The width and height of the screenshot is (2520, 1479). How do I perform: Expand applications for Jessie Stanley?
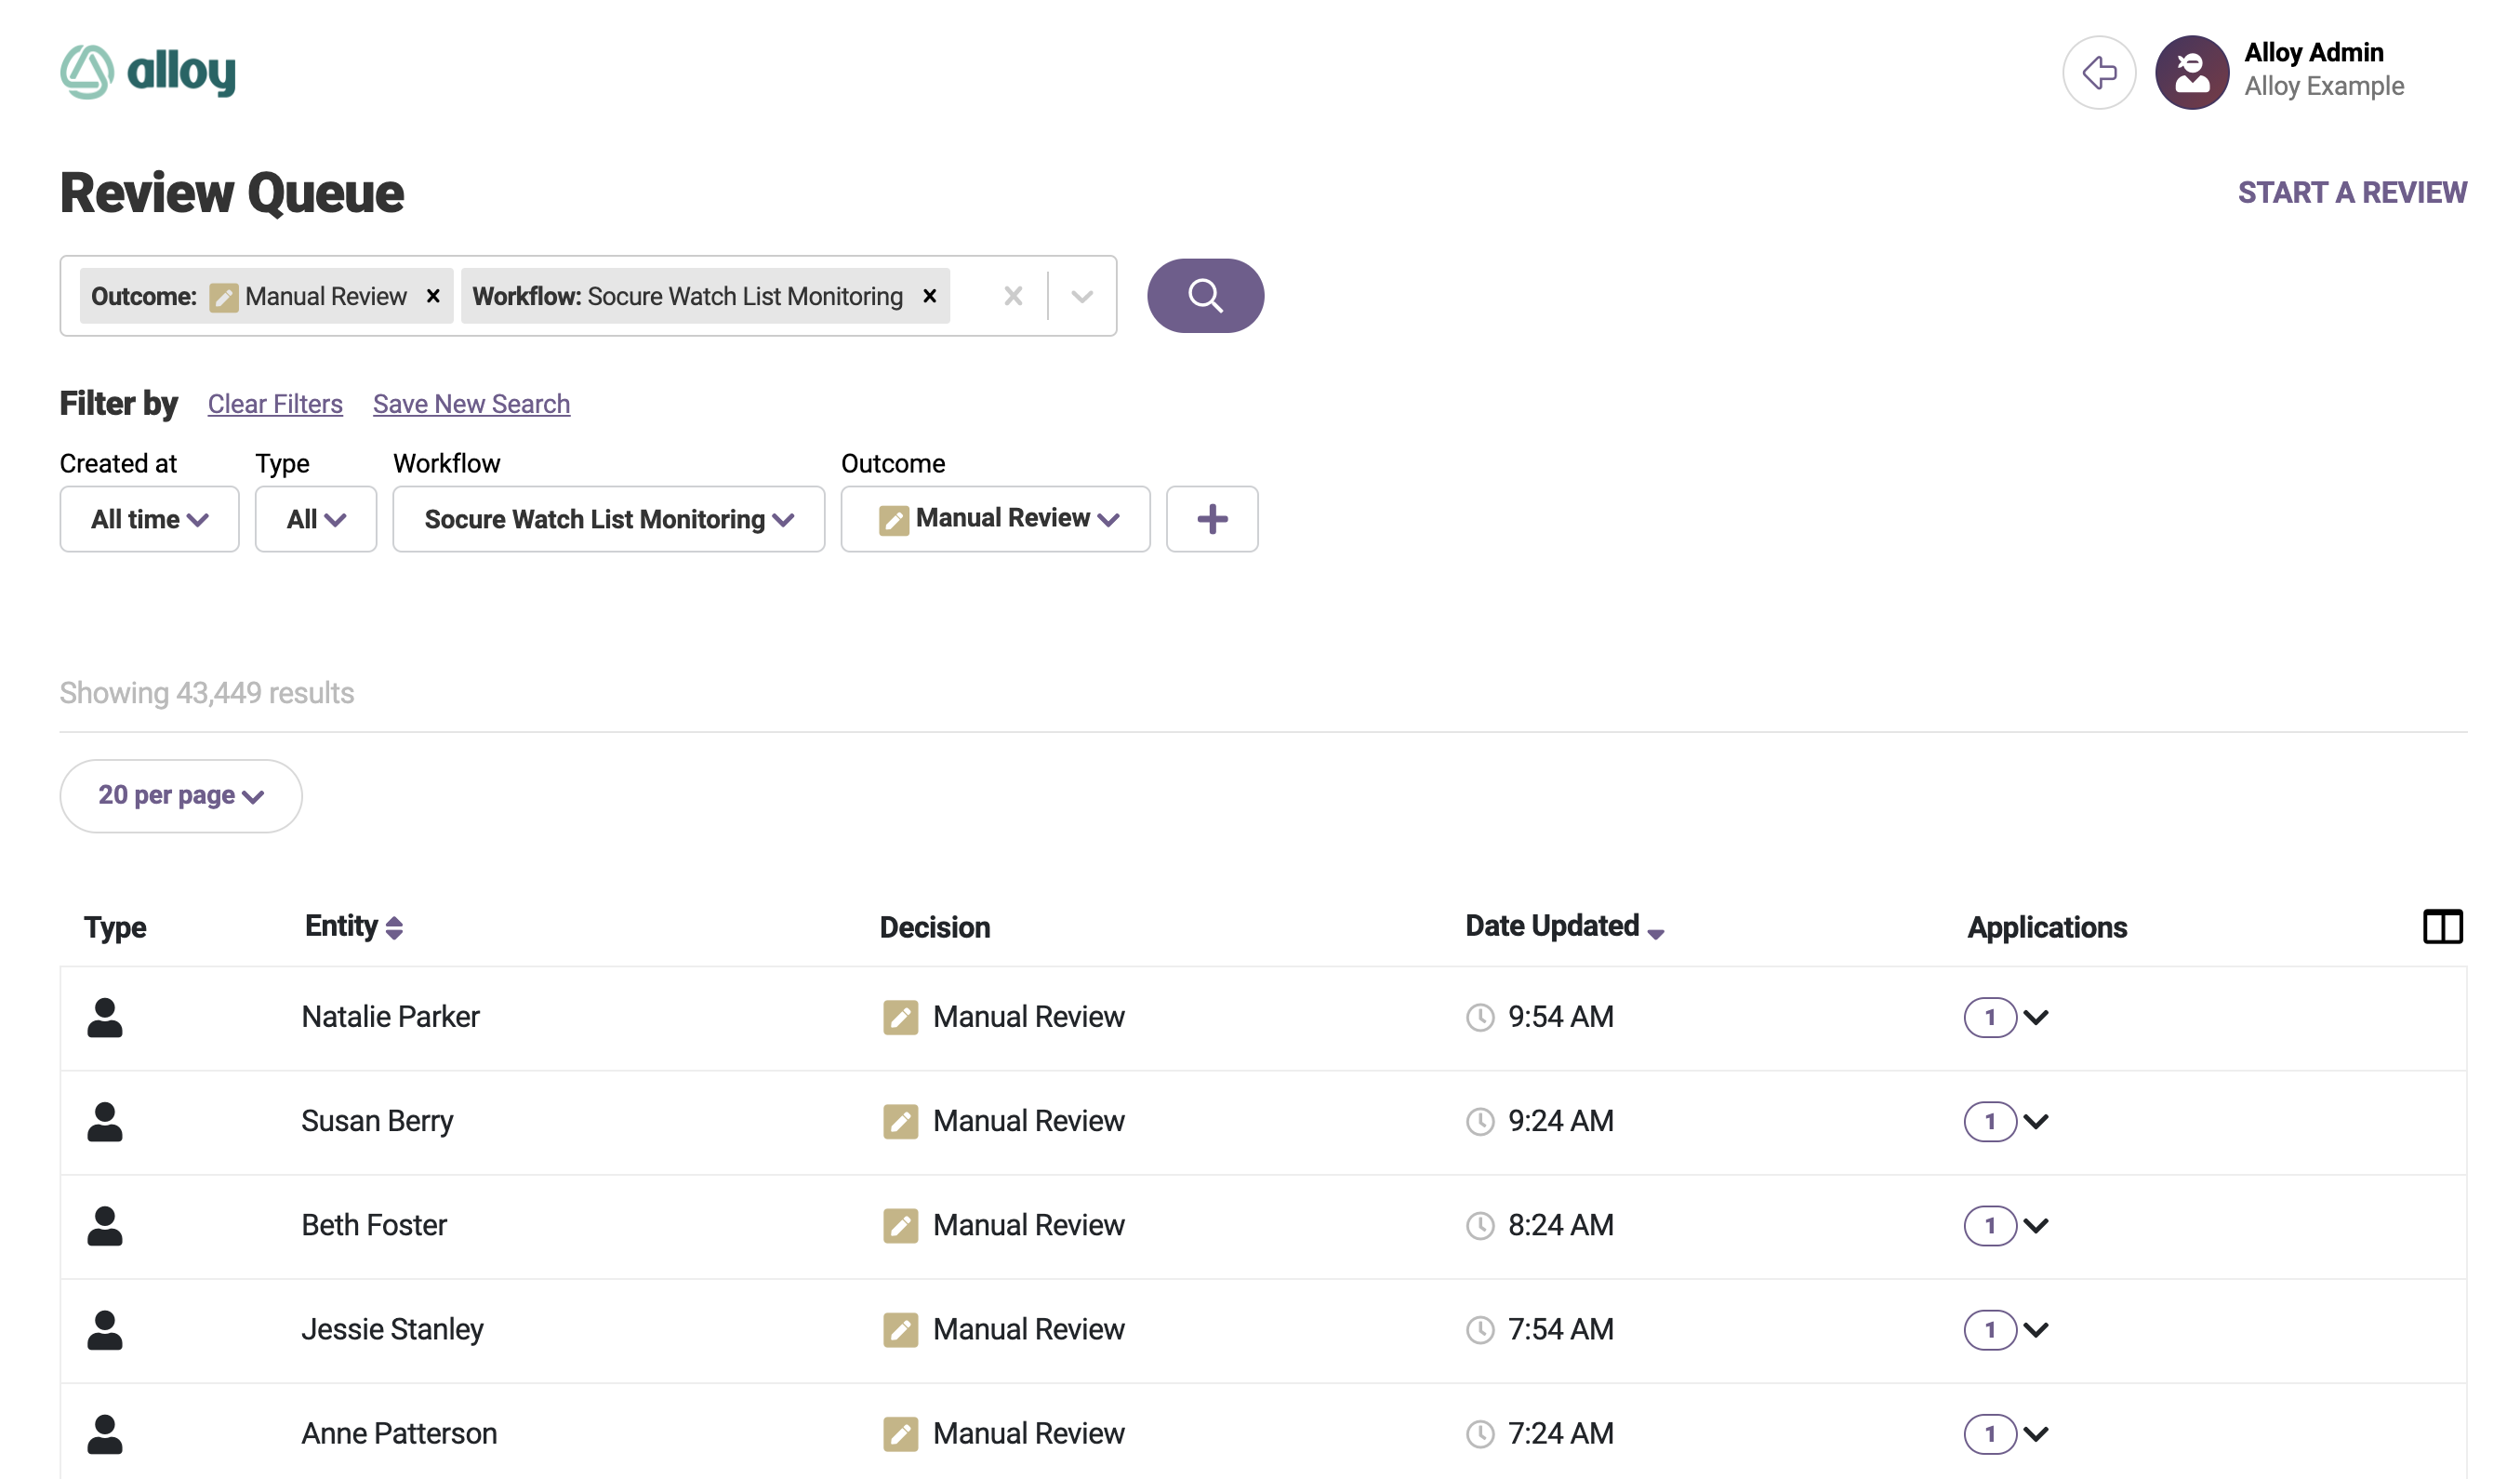2036,1330
